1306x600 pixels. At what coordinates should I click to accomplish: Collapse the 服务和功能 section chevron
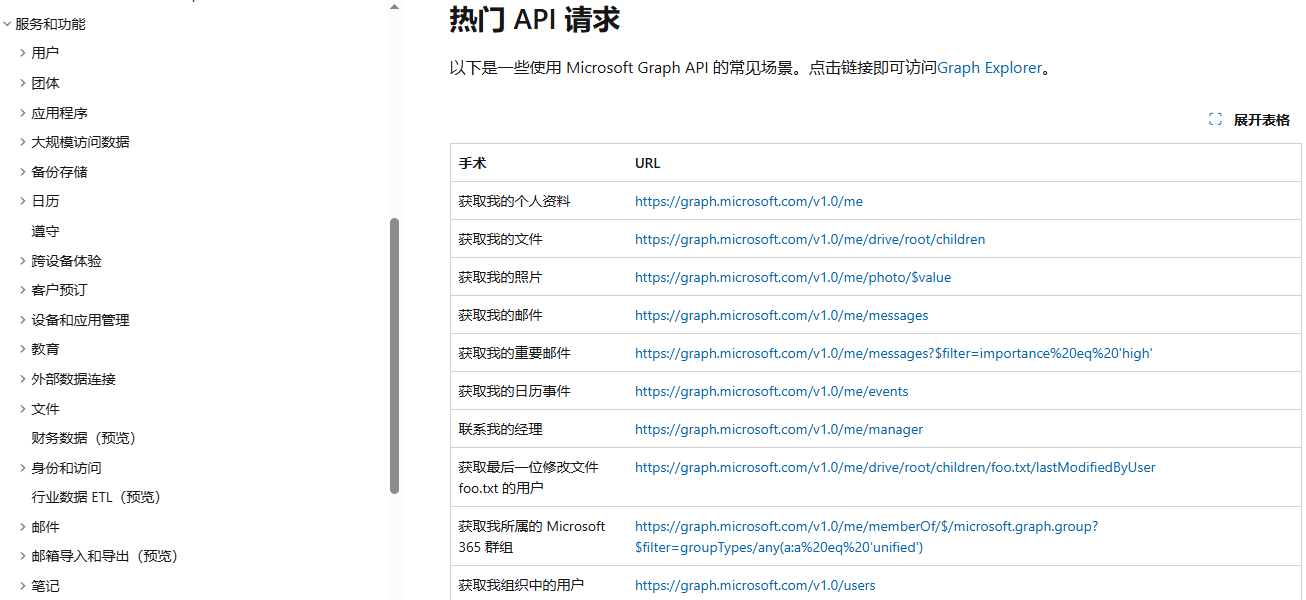(x=8, y=23)
